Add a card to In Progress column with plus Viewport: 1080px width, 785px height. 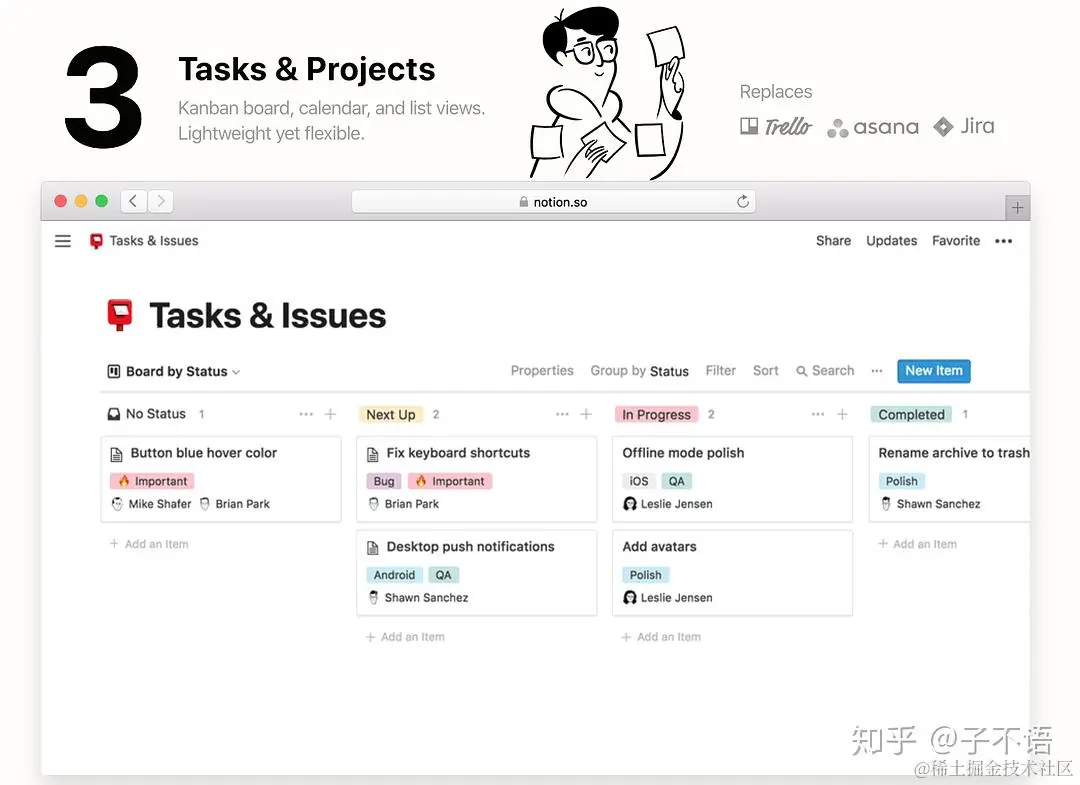[842, 414]
